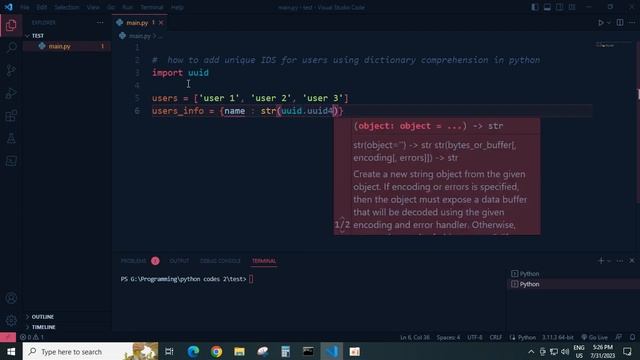Open the Run and Debug view

point(11,93)
